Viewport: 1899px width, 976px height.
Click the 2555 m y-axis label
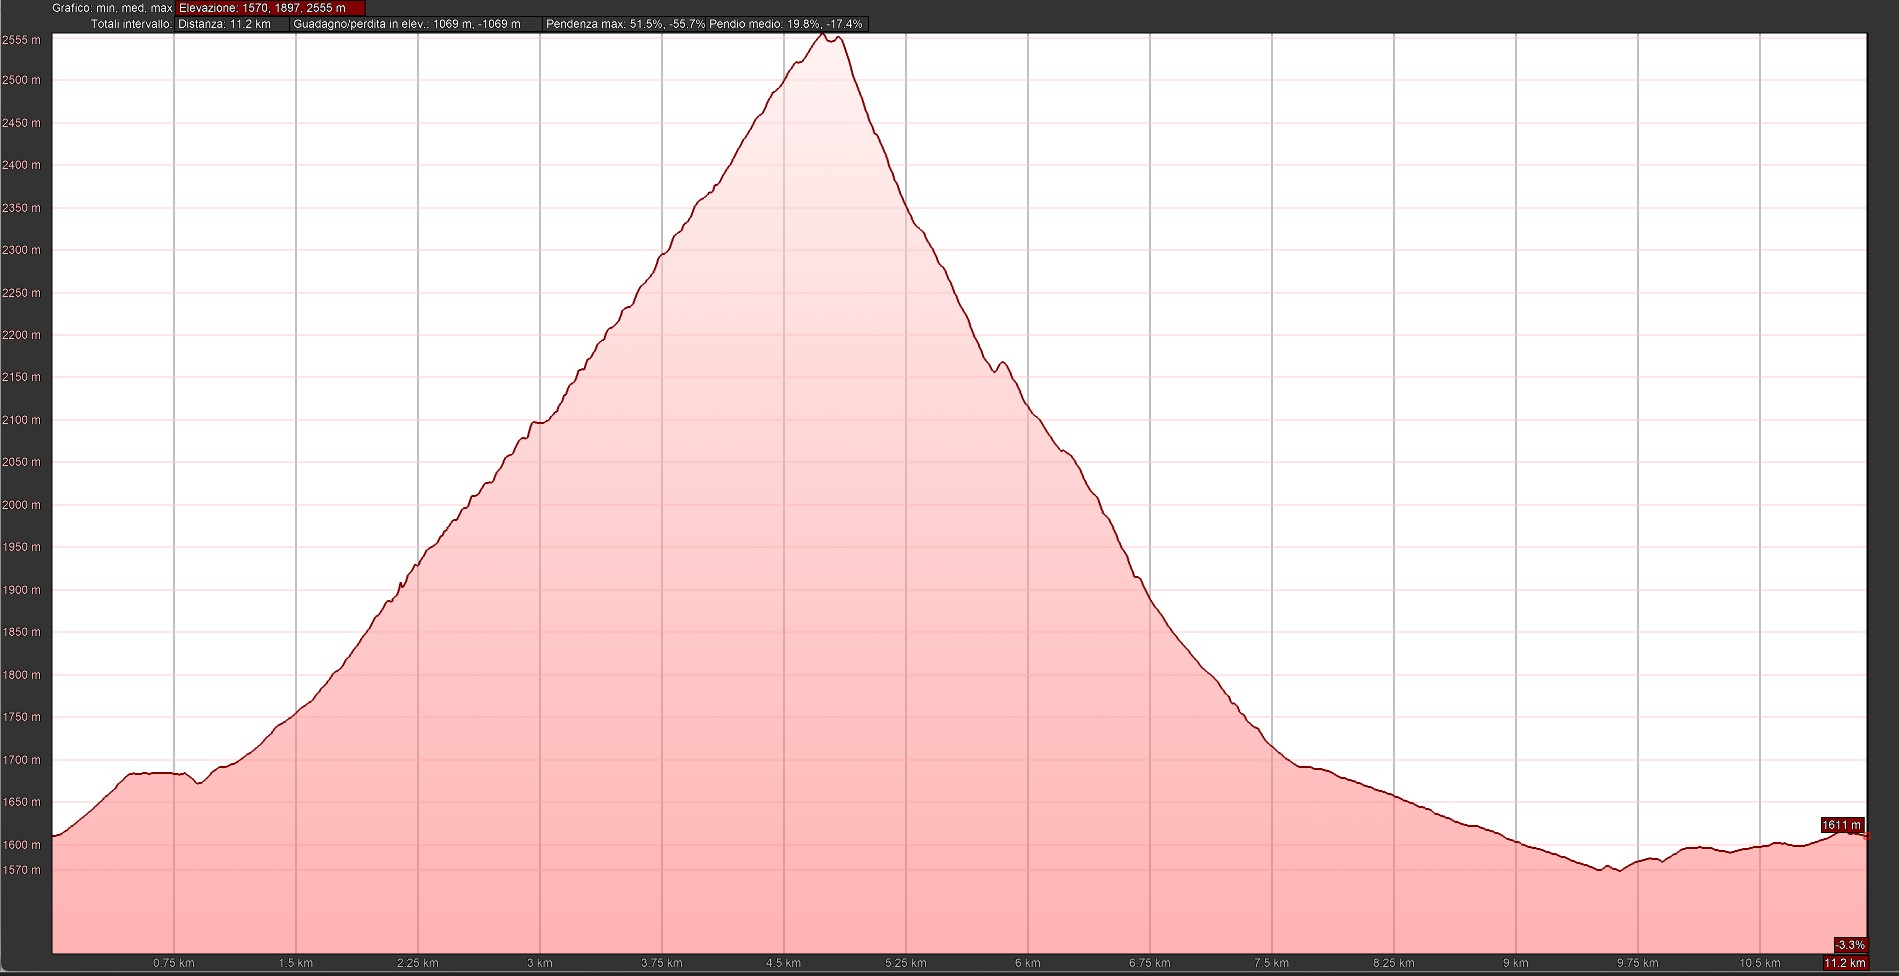(21, 40)
